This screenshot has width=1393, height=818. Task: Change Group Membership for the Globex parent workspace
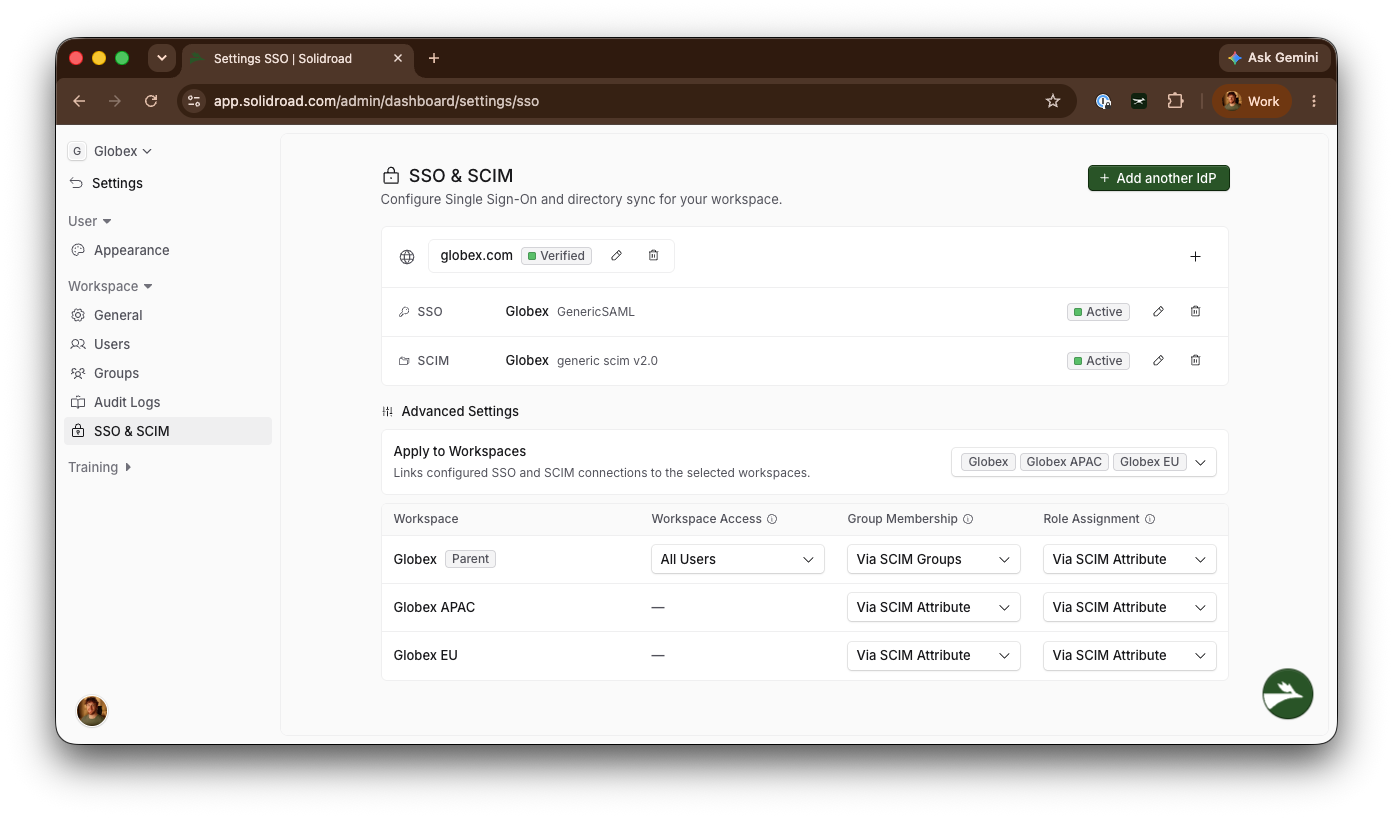coord(934,559)
